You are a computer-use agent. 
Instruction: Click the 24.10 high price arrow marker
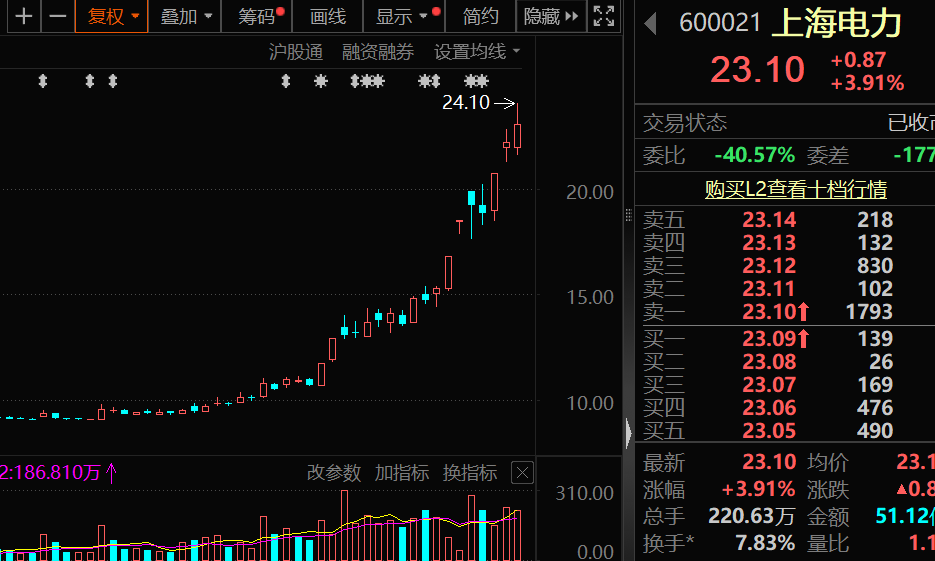505,102
